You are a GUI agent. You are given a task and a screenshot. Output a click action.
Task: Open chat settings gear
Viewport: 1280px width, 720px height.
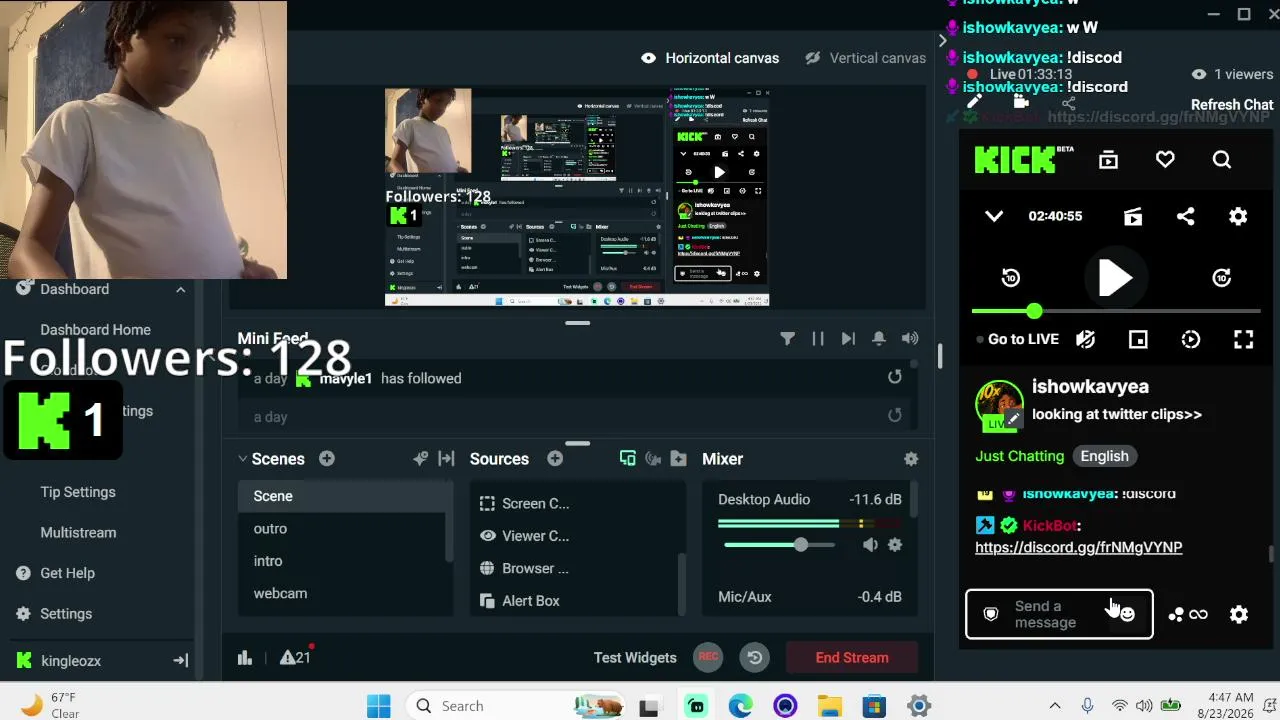(x=1239, y=614)
